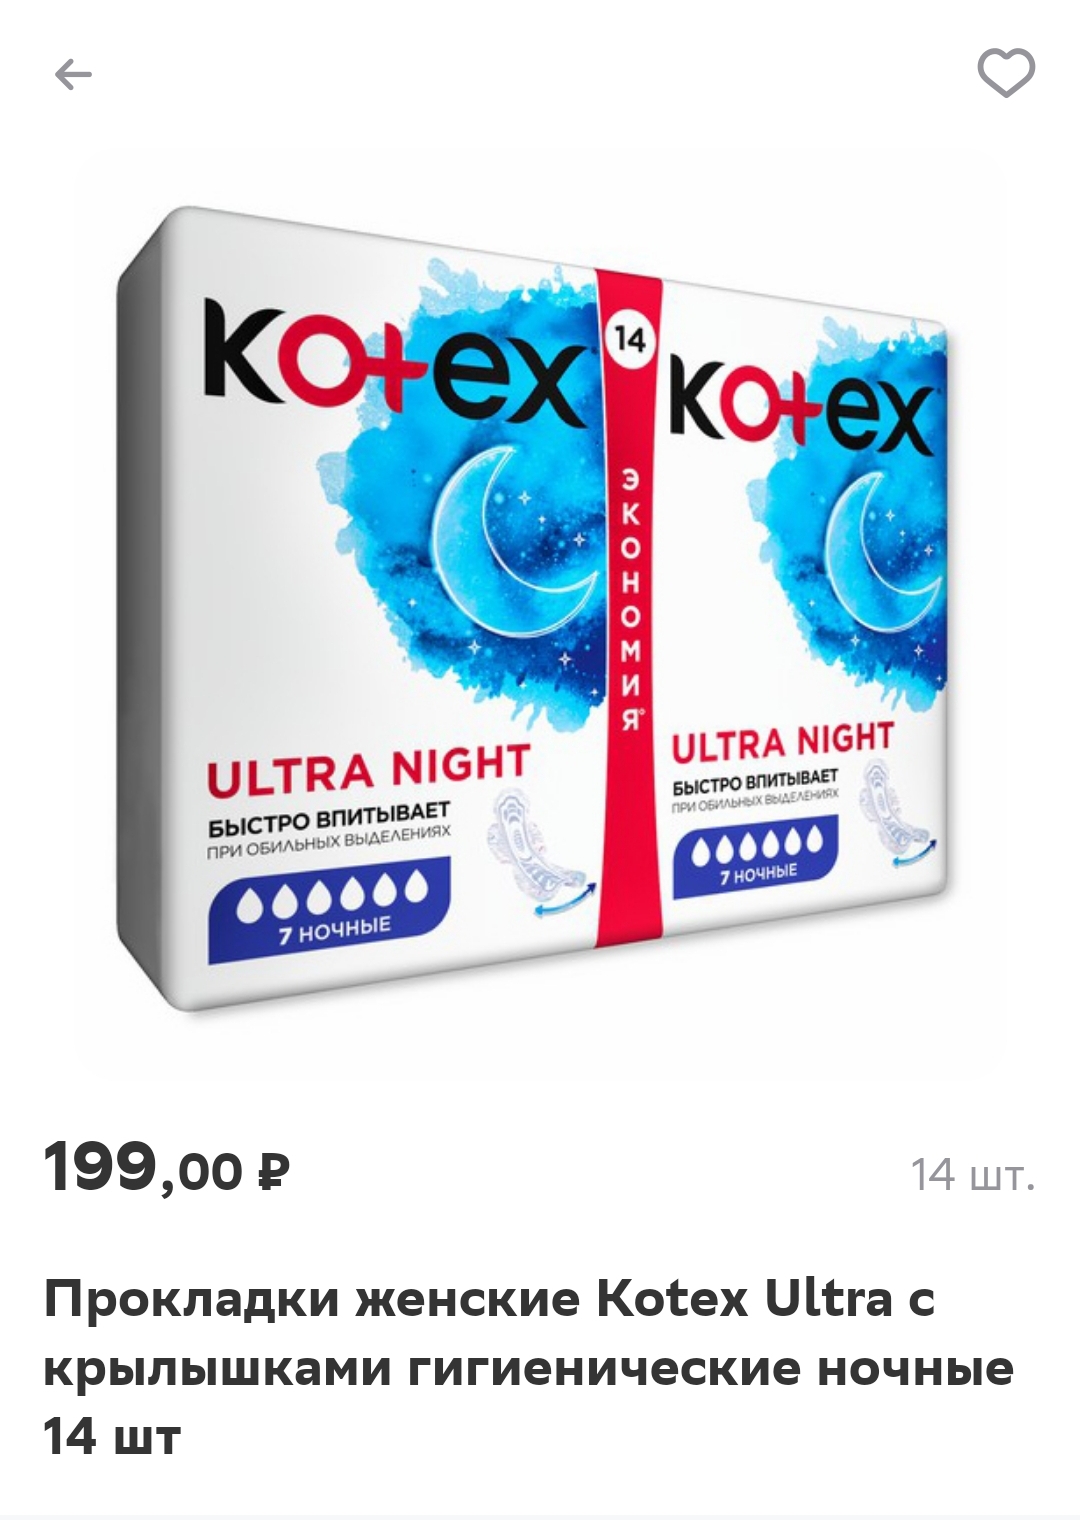Click the right pad illustration with arrow
The width and height of the screenshot is (1080, 1520).
(900, 813)
